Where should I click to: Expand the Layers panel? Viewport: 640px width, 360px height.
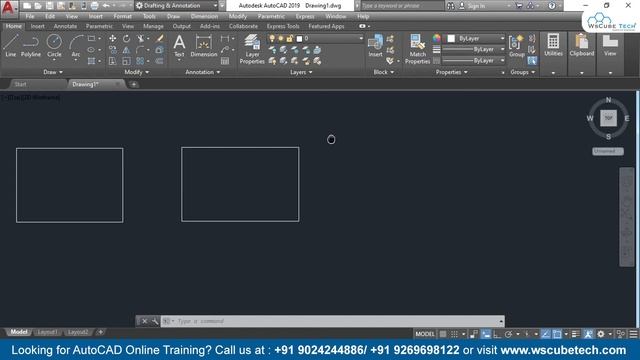(x=301, y=72)
